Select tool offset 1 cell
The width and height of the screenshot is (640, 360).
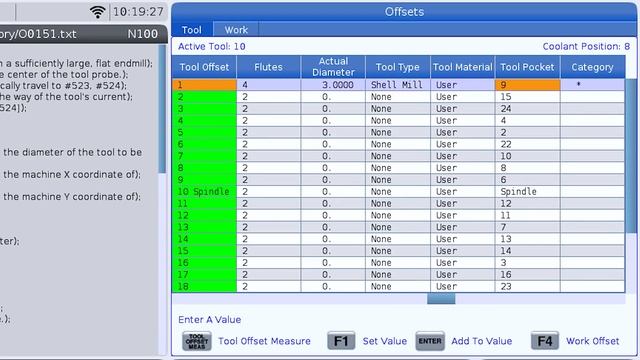point(204,85)
